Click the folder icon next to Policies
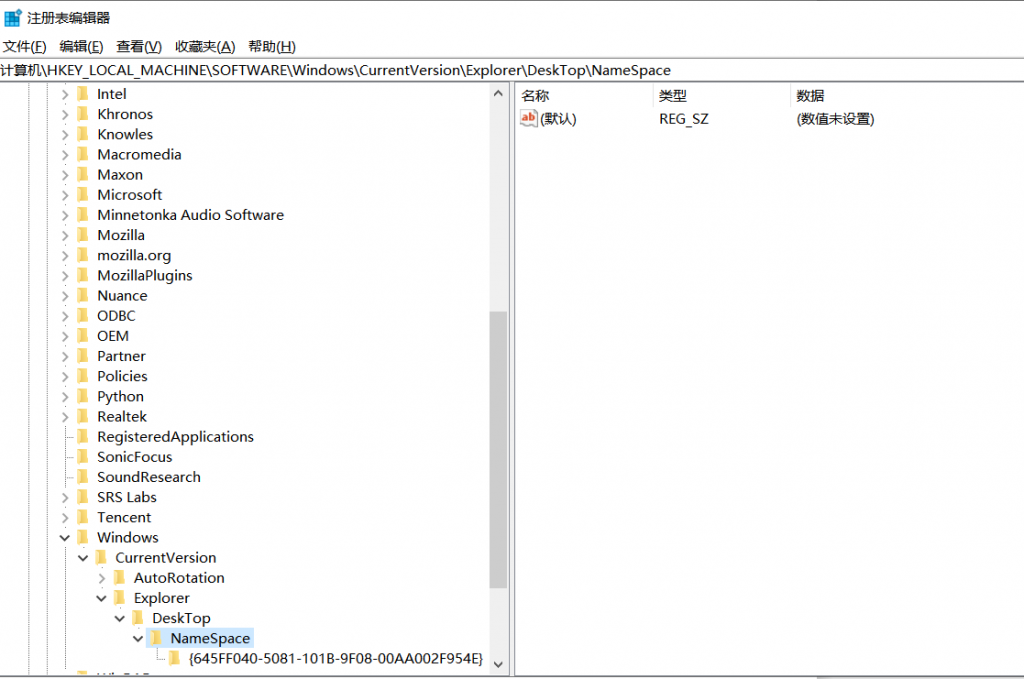Viewport: 1024px width, 679px height. tap(83, 376)
